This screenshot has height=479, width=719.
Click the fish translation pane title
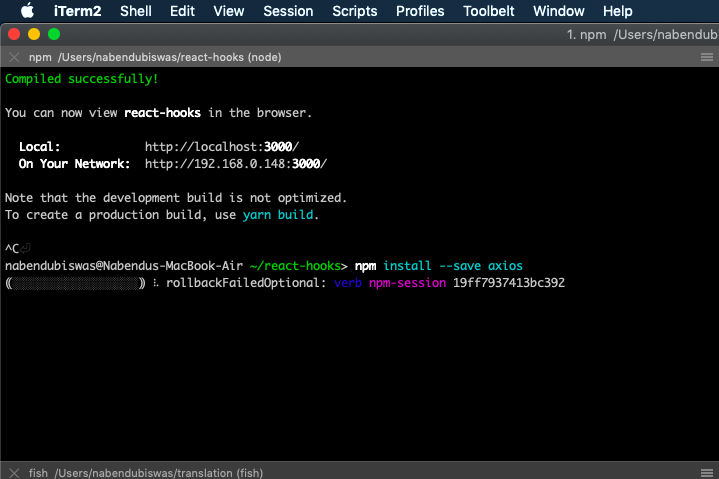(146, 473)
